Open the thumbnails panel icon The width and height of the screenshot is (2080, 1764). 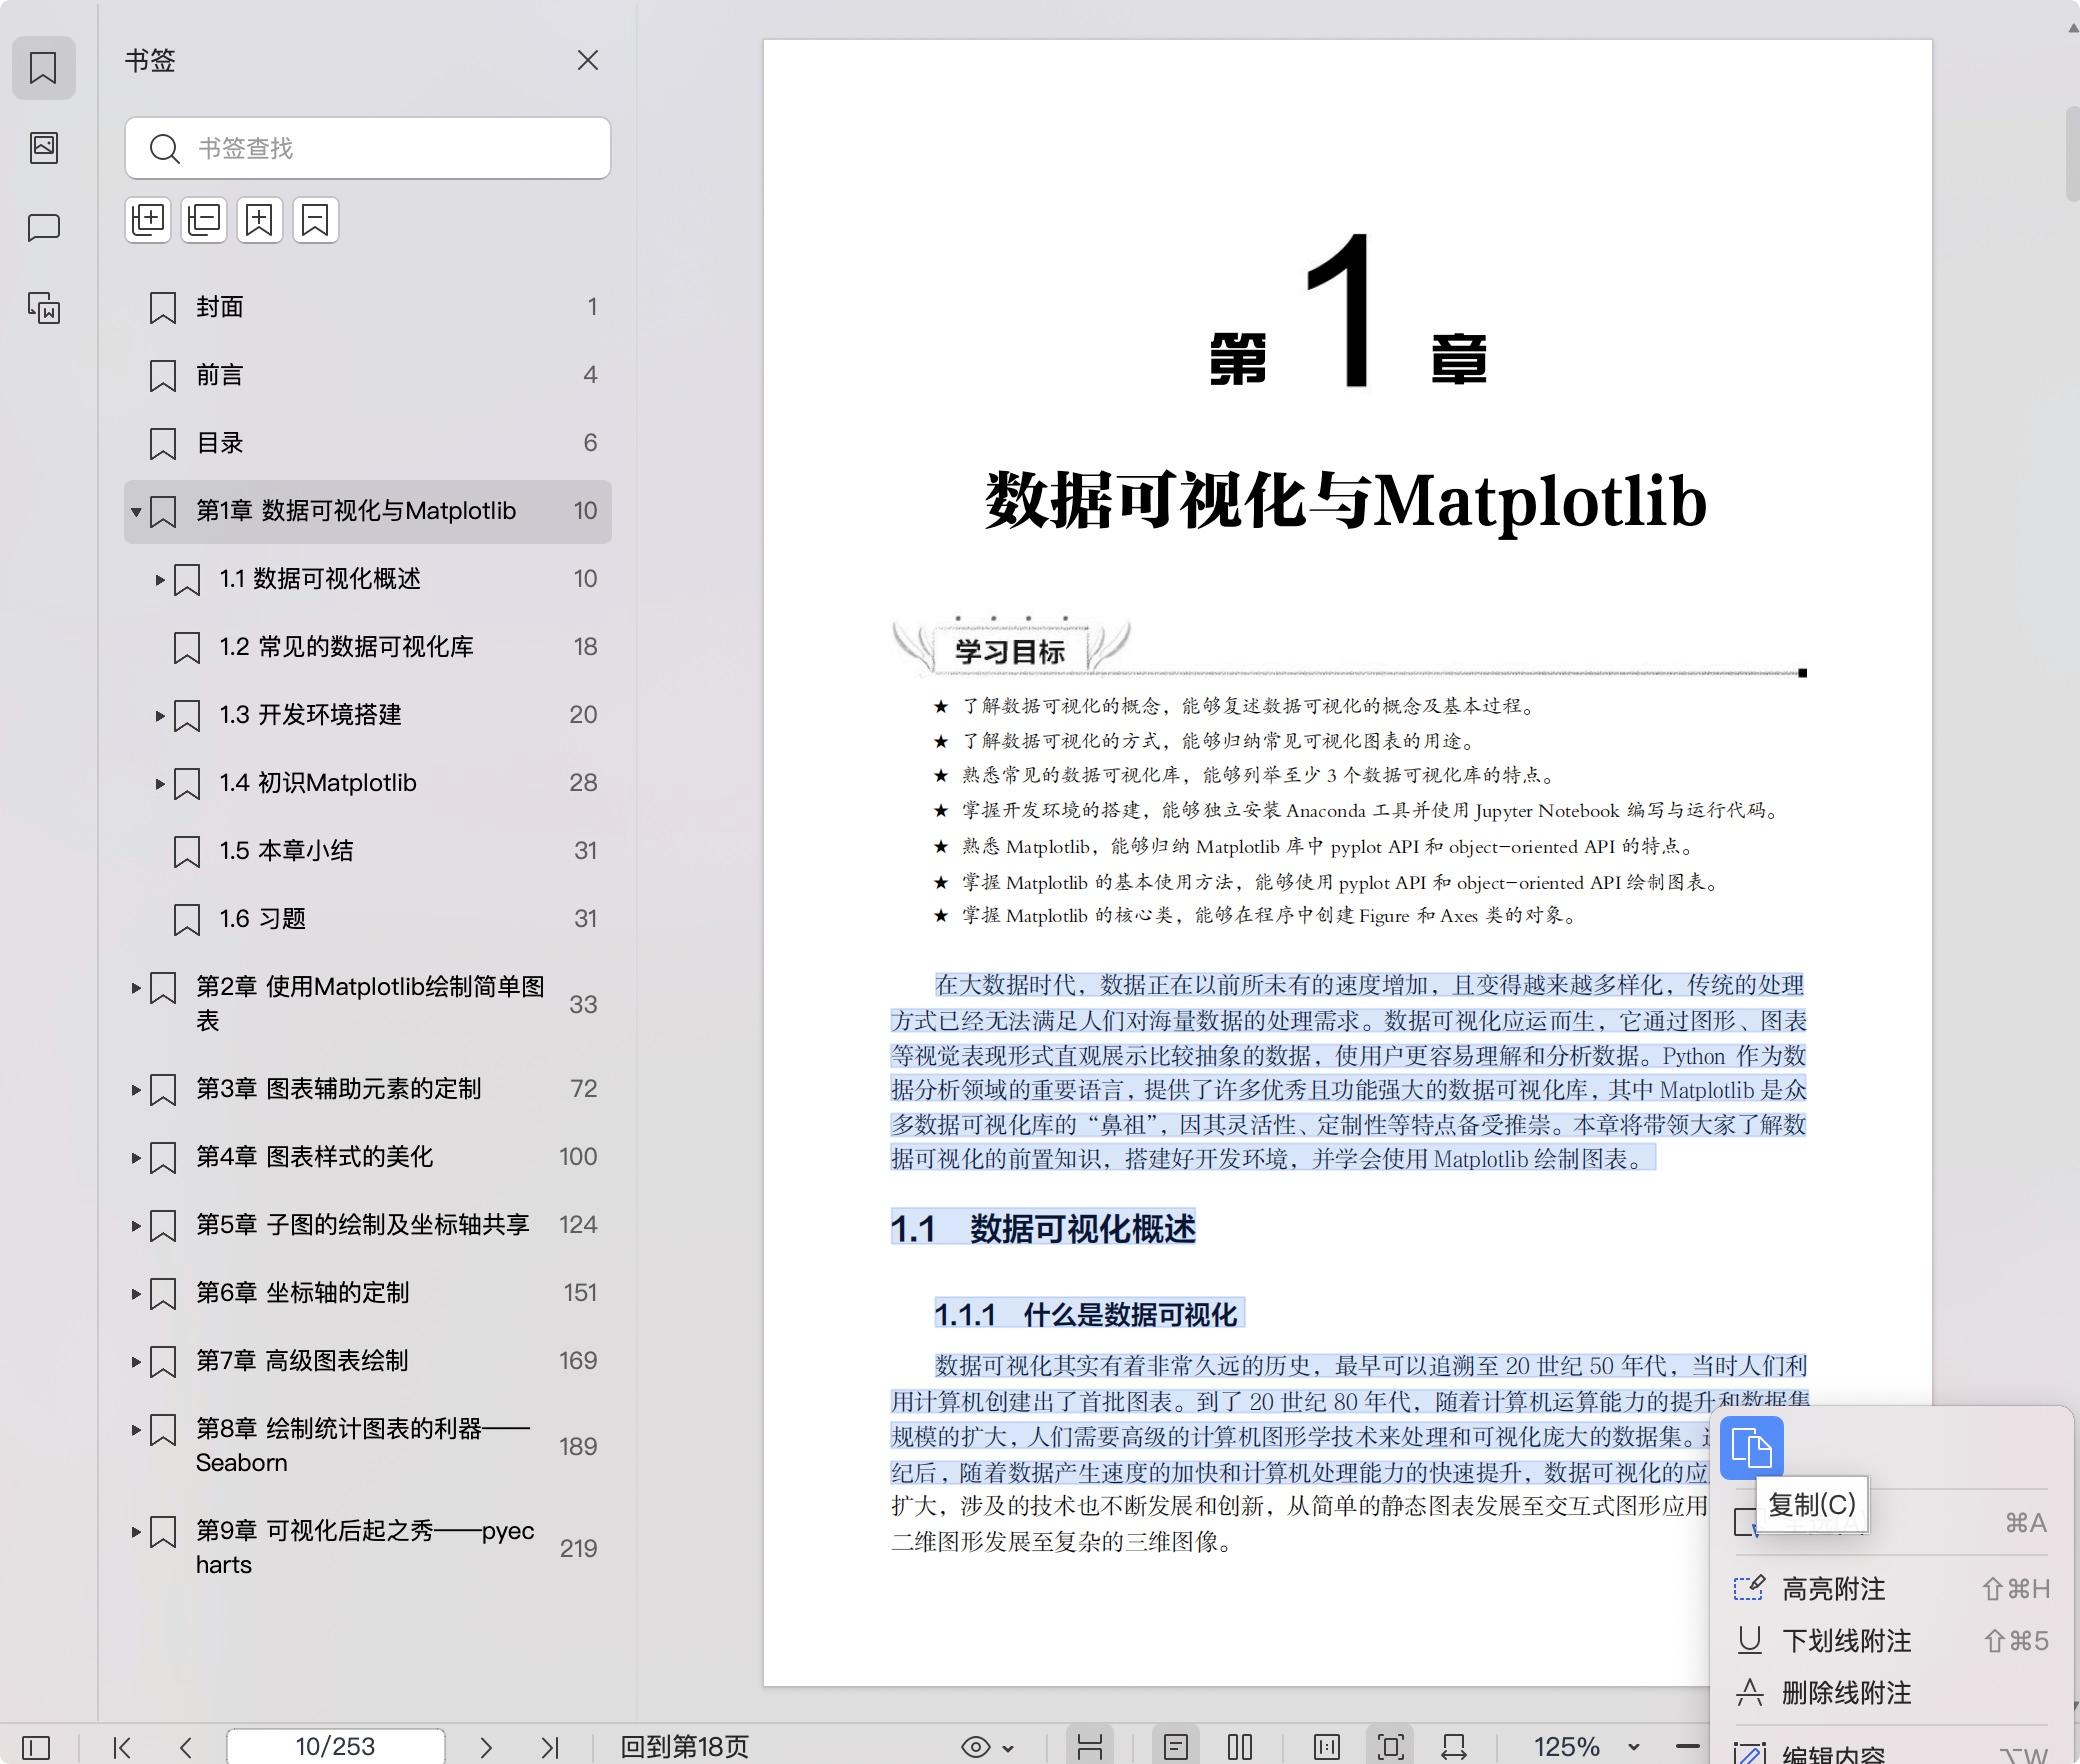pyautogui.click(x=43, y=148)
